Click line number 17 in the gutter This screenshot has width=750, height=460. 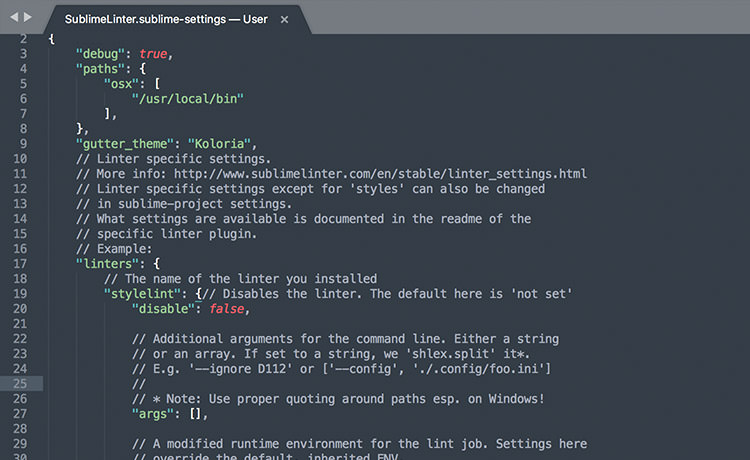20,264
